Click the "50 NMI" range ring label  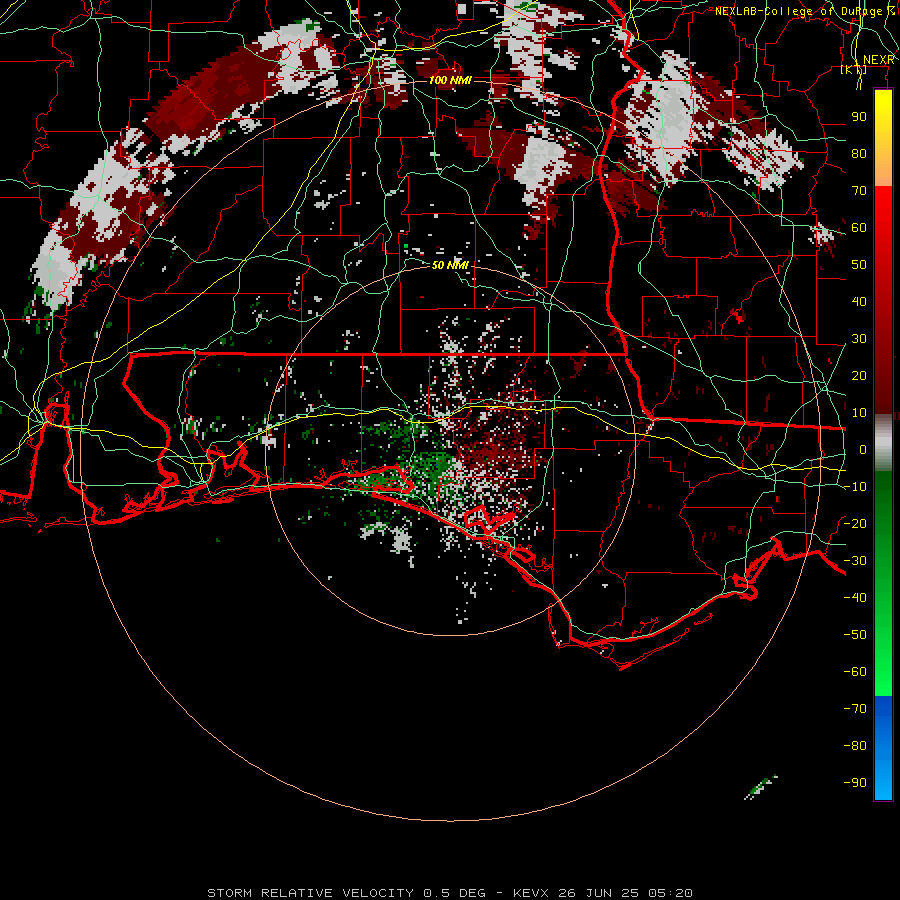450,265
